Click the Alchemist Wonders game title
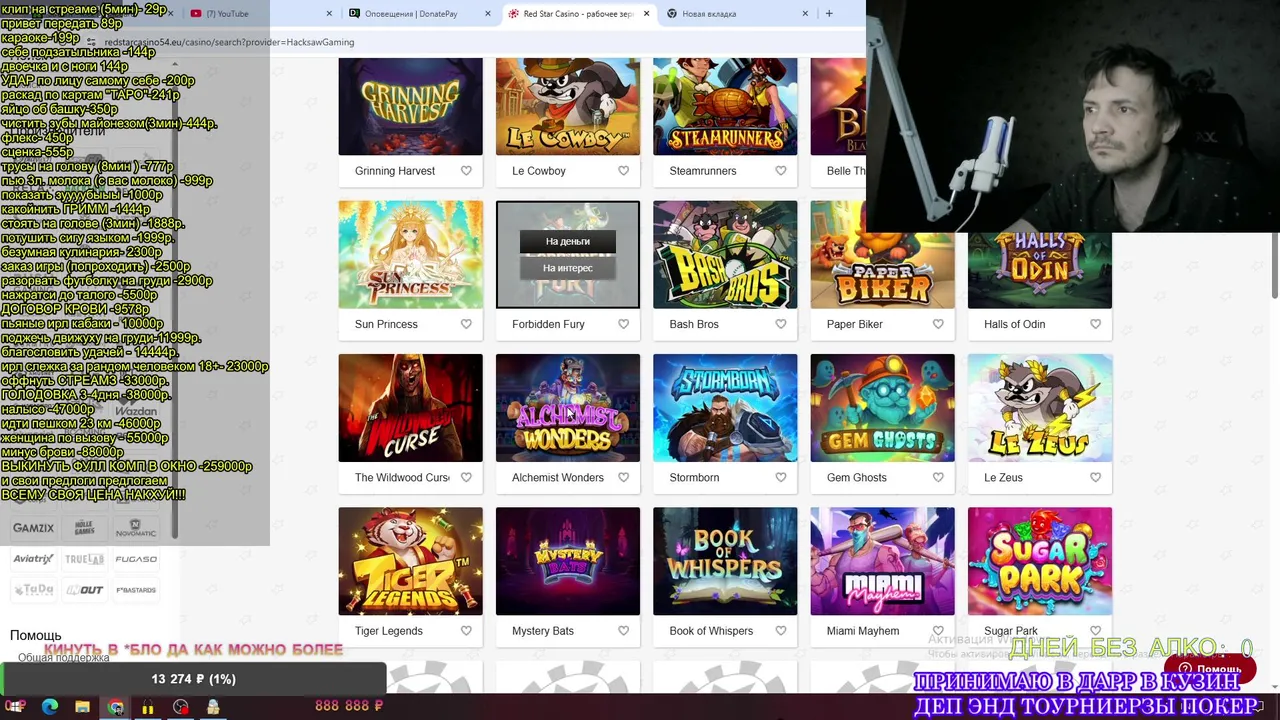This screenshot has width=1280, height=720. pos(558,477)
